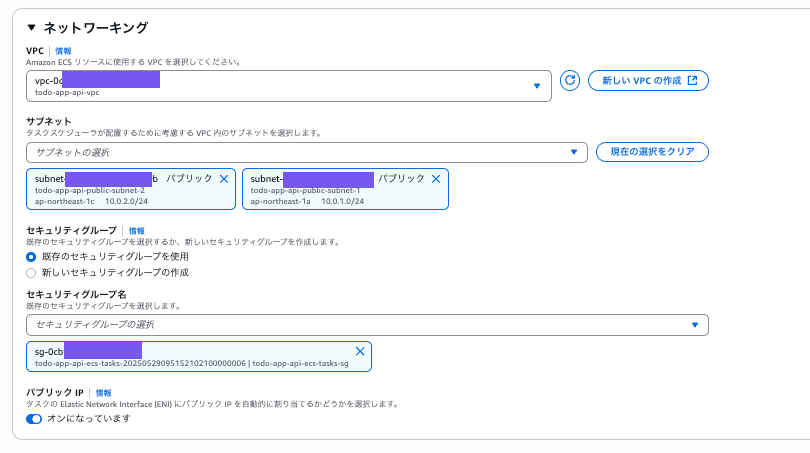Collapse the ネットワーキング section triangle
This screenshot has width=810, height=453.
pyautogui.click(x=32, y=27)
